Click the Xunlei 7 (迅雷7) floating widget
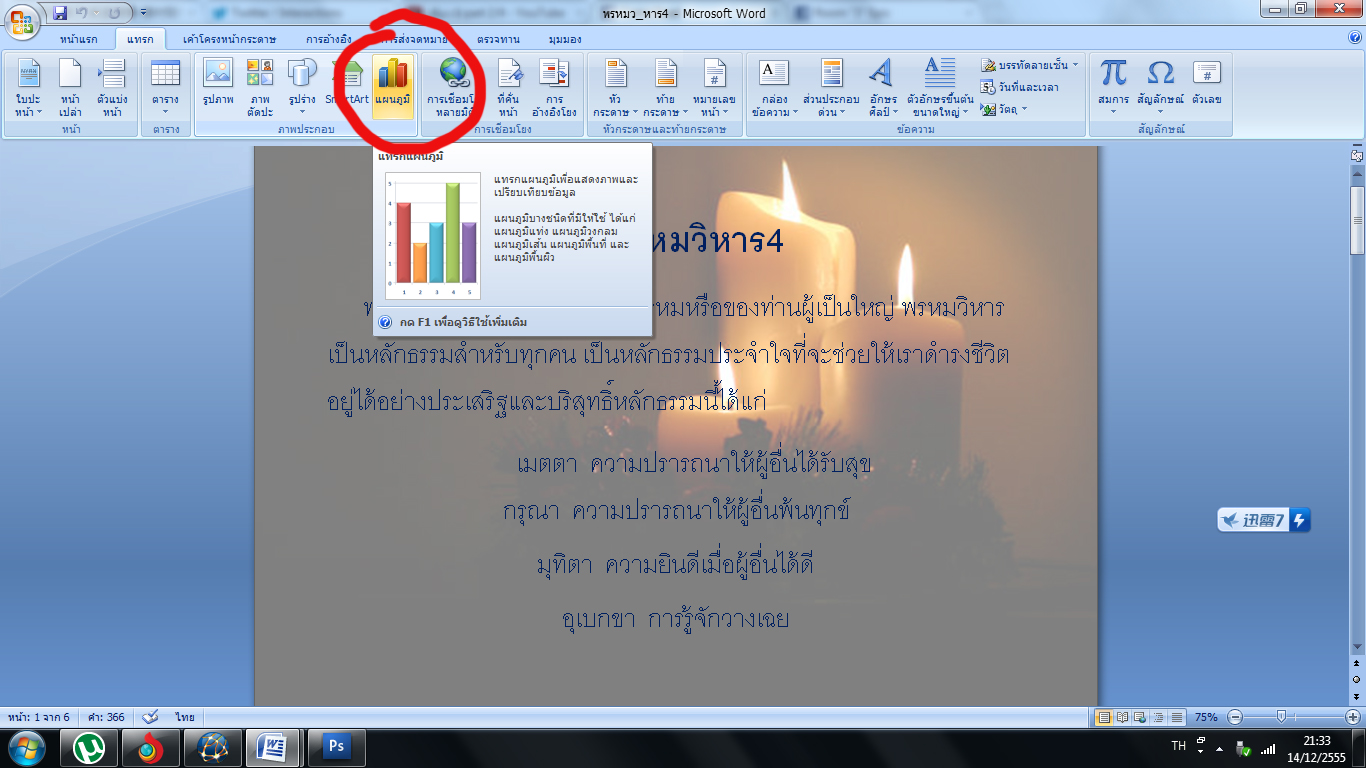This screenshot has width=1366, height=768. [x=1263, y=520]
